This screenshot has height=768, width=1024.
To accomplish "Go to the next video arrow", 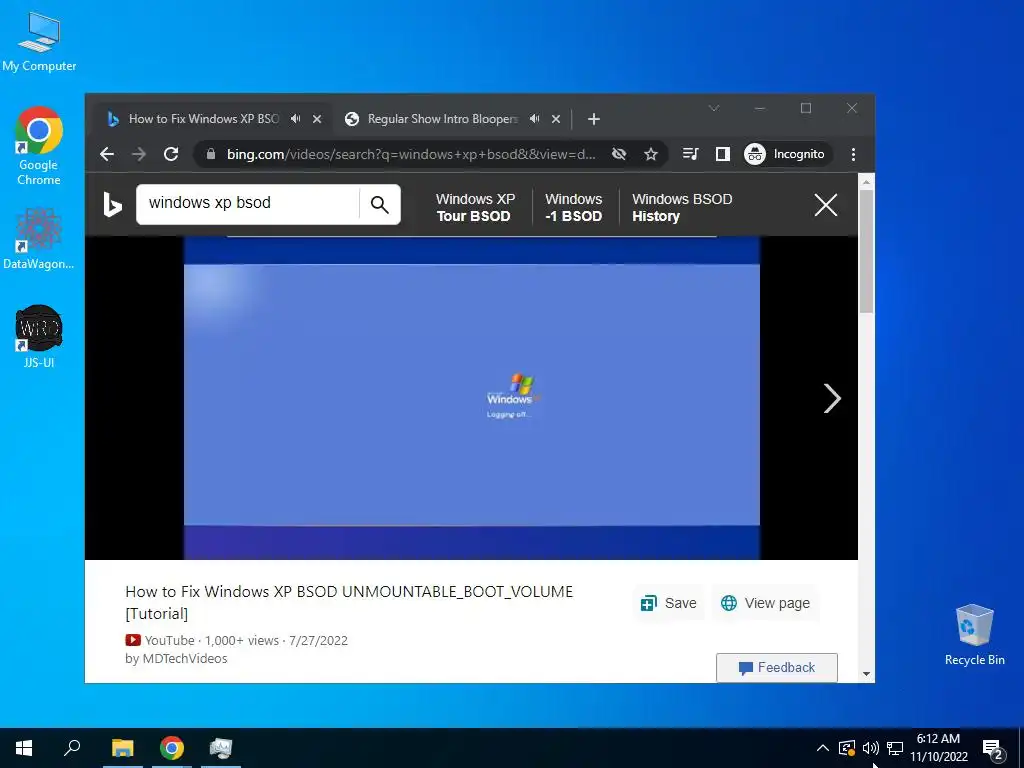I will pyautogui.click(x=831, y=398).
